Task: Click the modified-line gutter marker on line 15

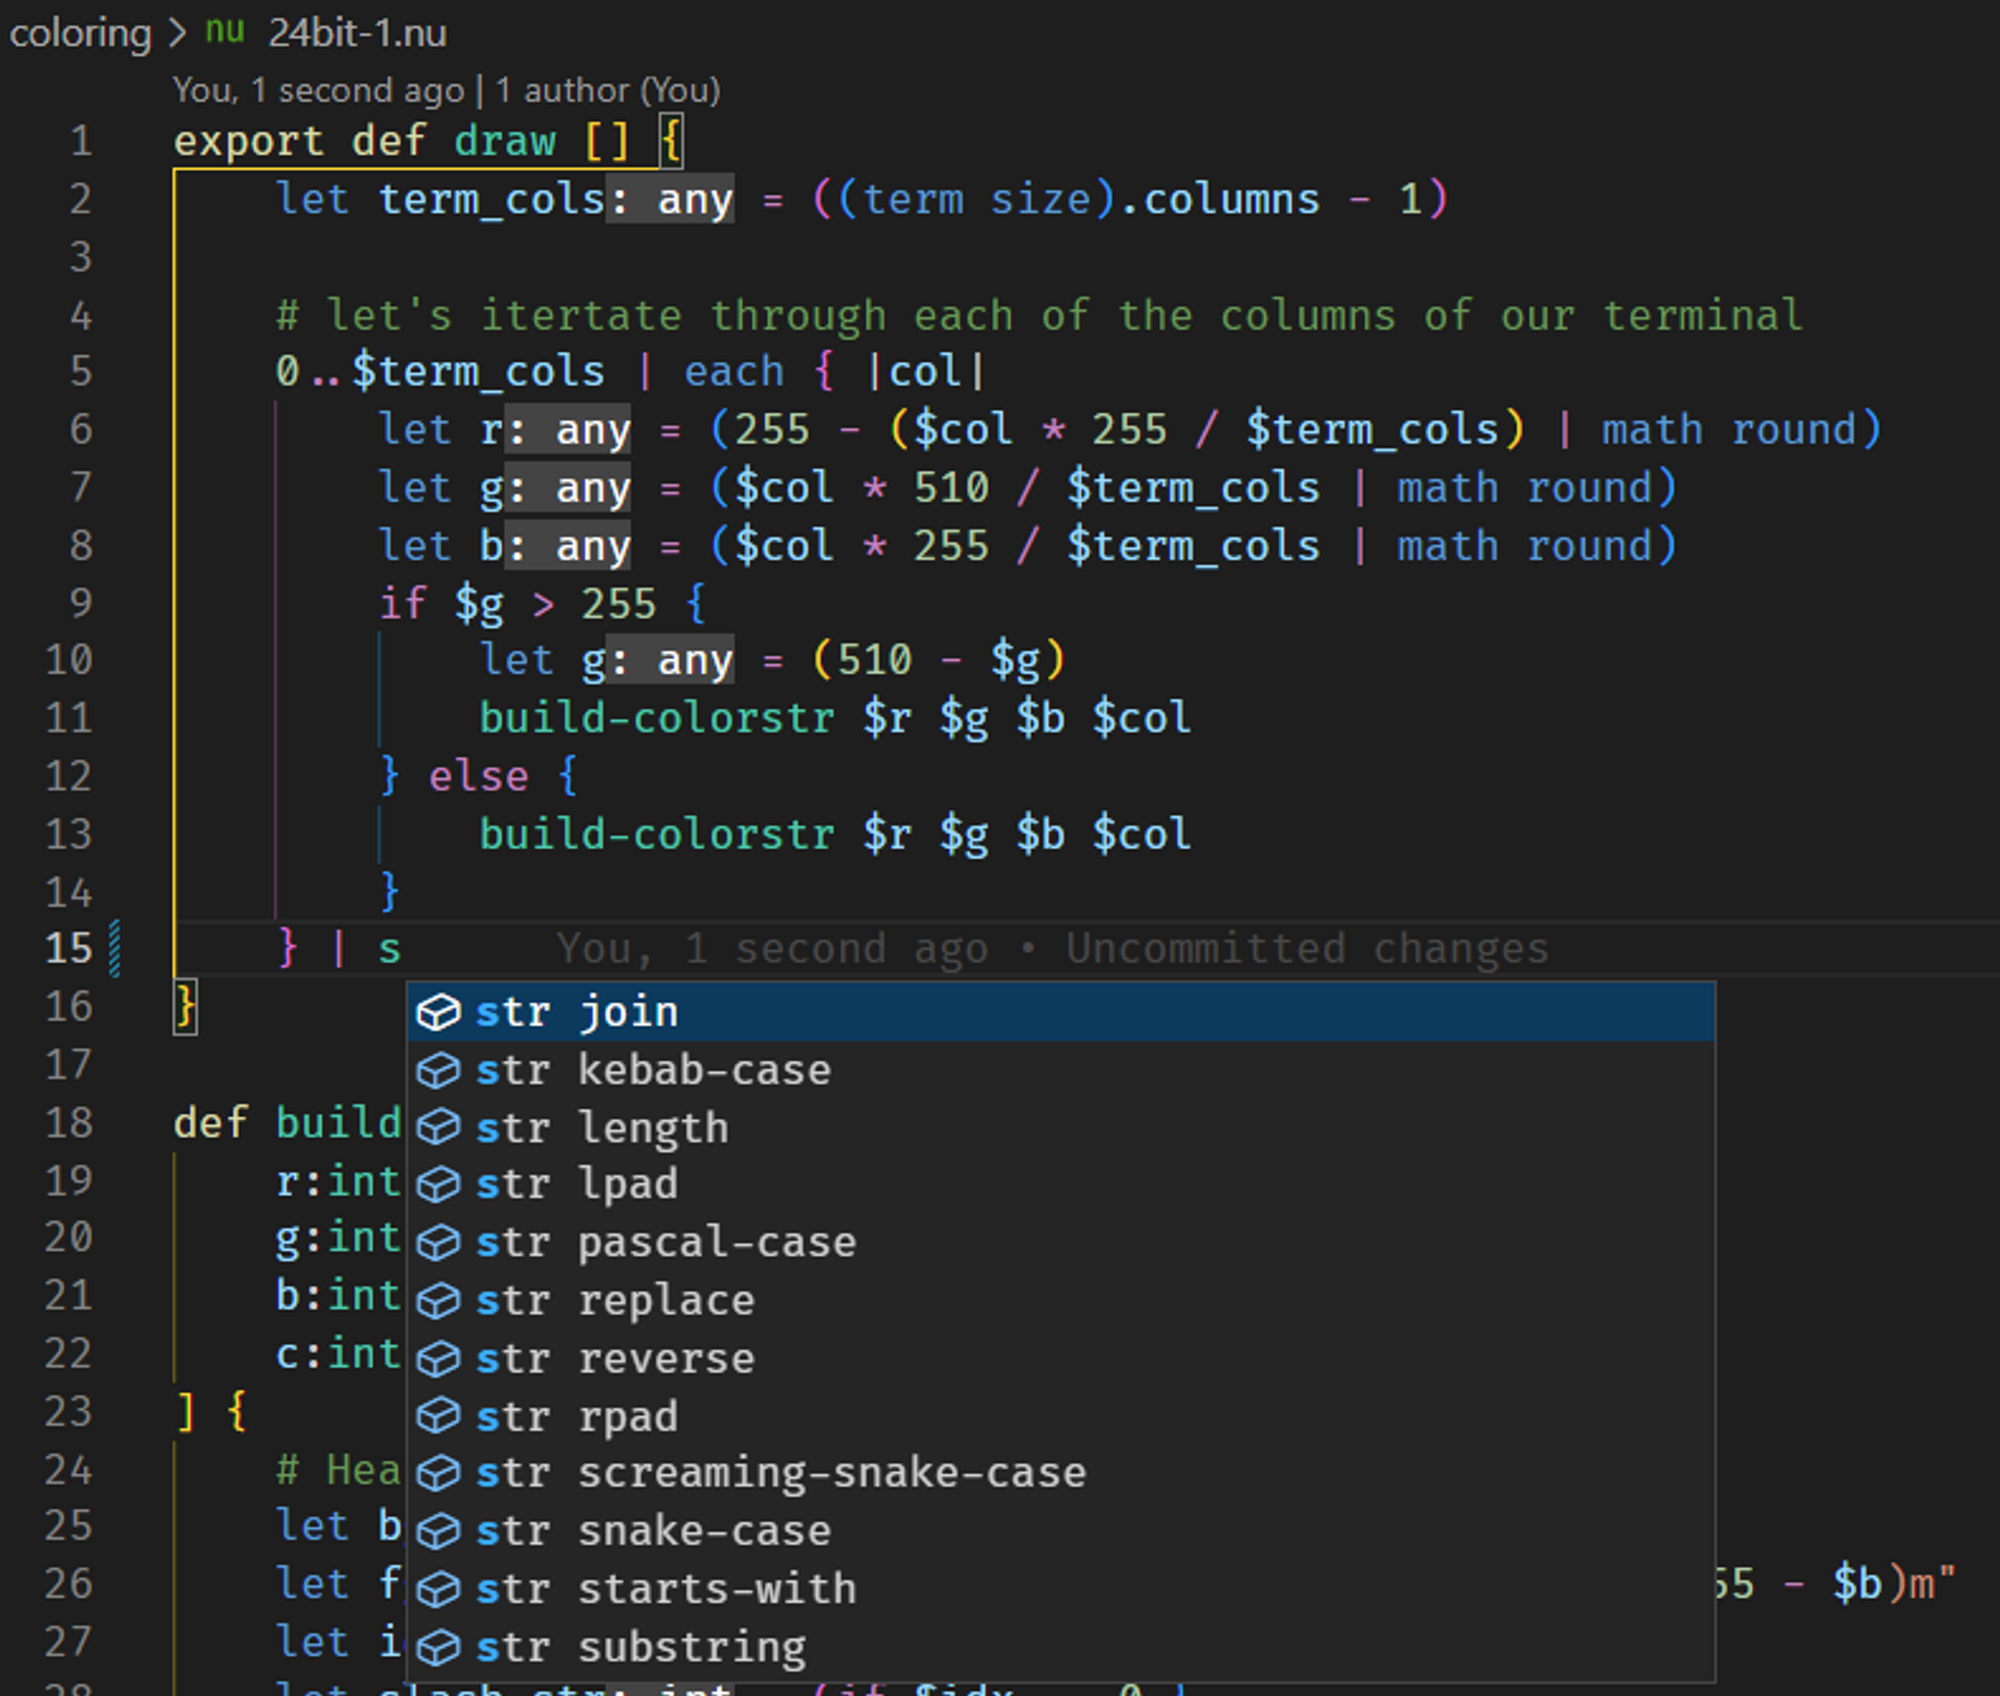Action: pos(115,948)
